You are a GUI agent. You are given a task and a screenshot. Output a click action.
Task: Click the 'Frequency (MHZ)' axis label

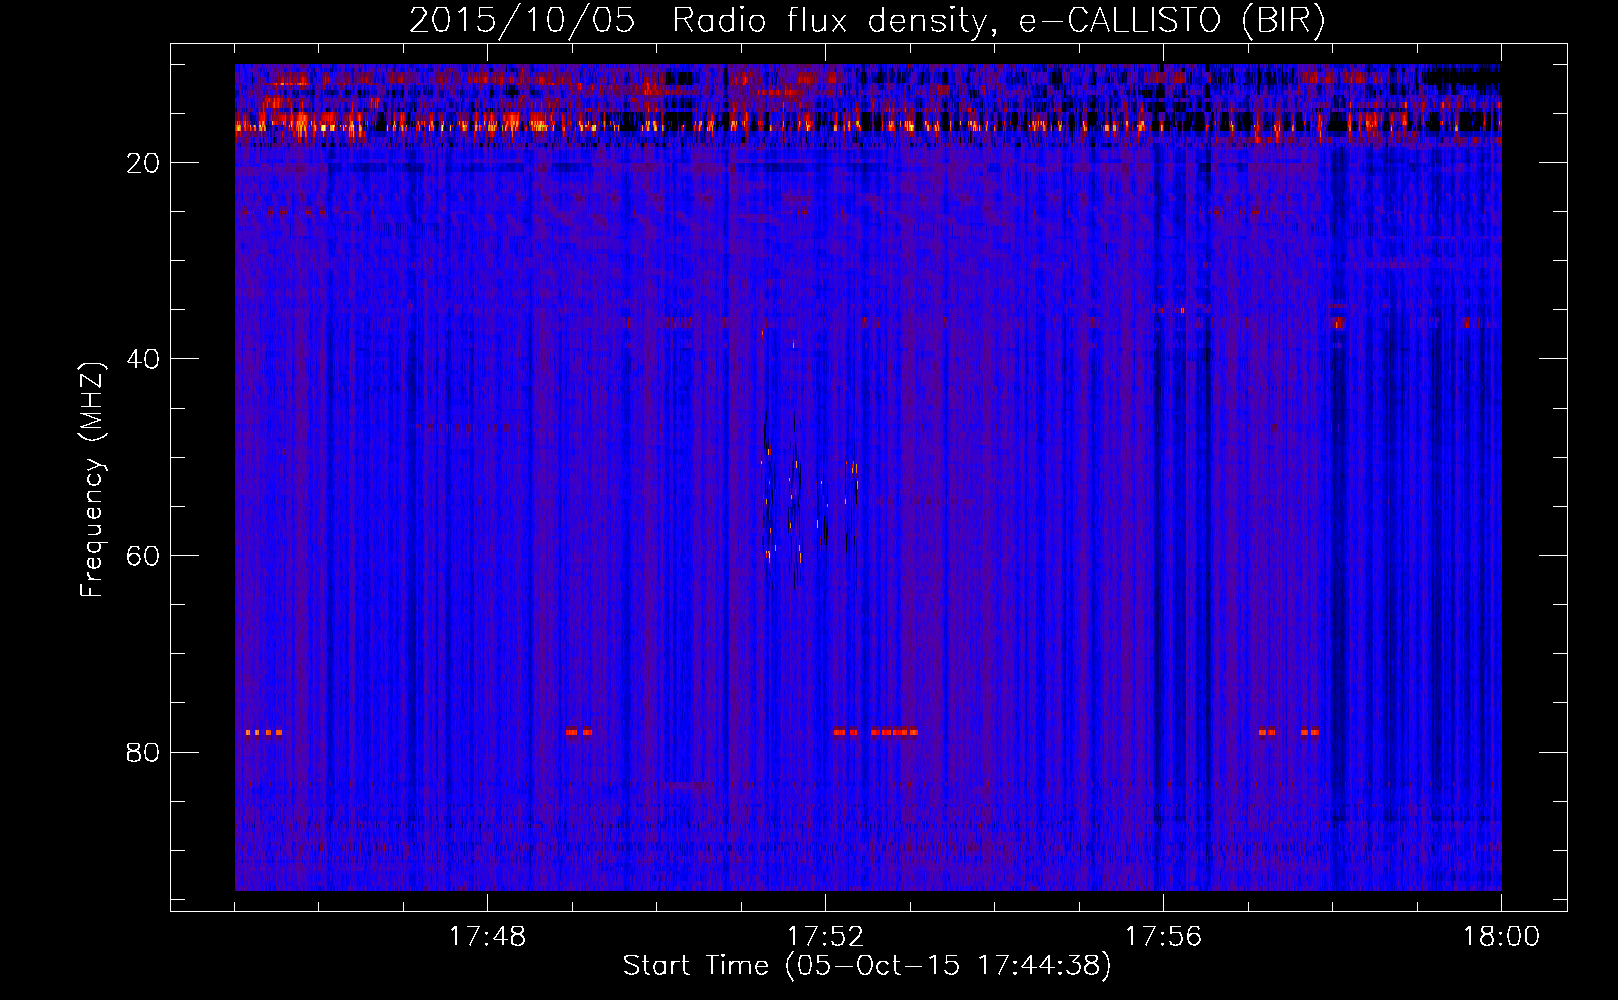[91, 480]
